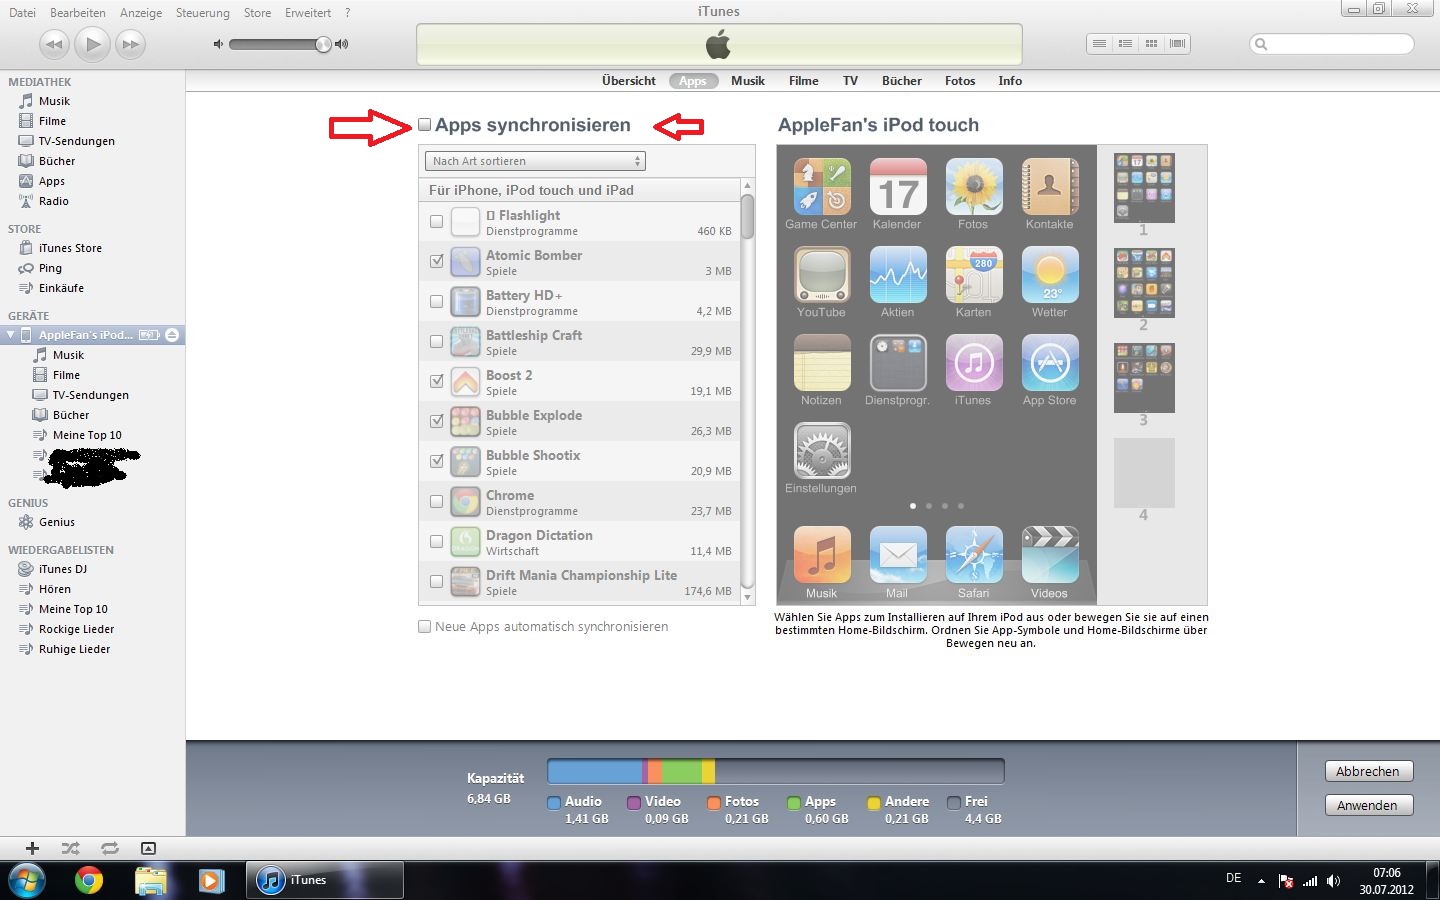Open the Rockige Lieder playlist
This screenshot has height=900, width=1440.
pyautogui.click(x=76, y=629)
